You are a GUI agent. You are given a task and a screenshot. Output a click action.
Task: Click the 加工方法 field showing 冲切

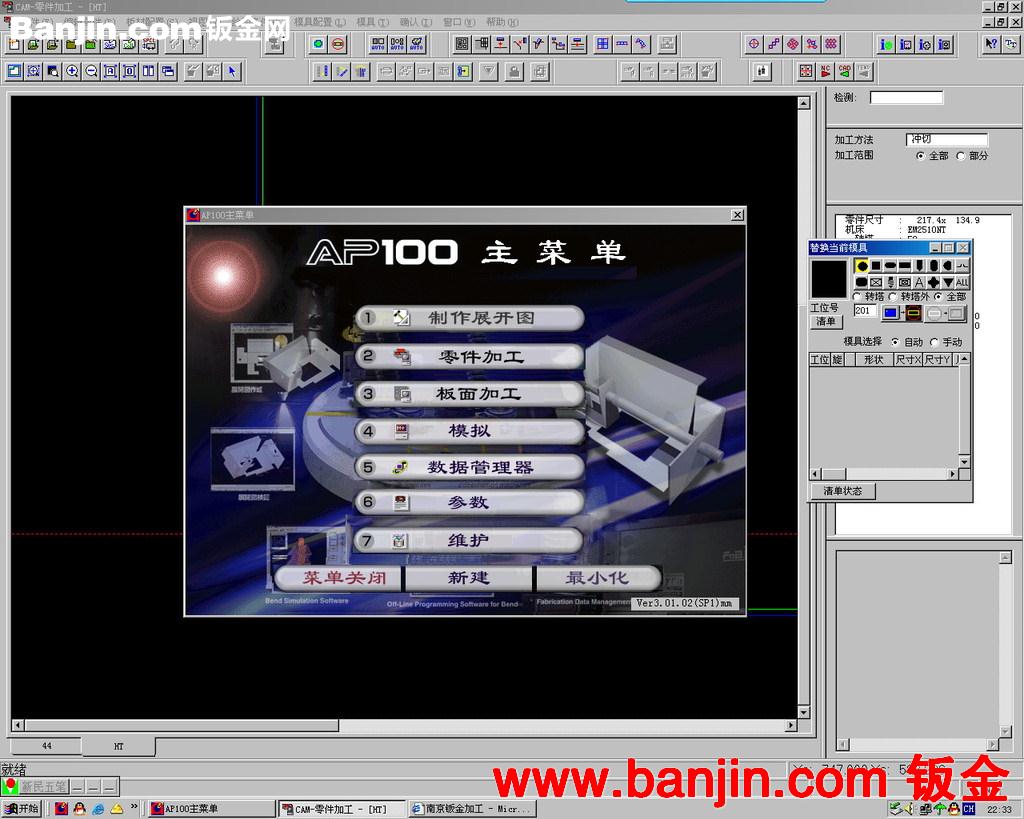tap(947, 139)
